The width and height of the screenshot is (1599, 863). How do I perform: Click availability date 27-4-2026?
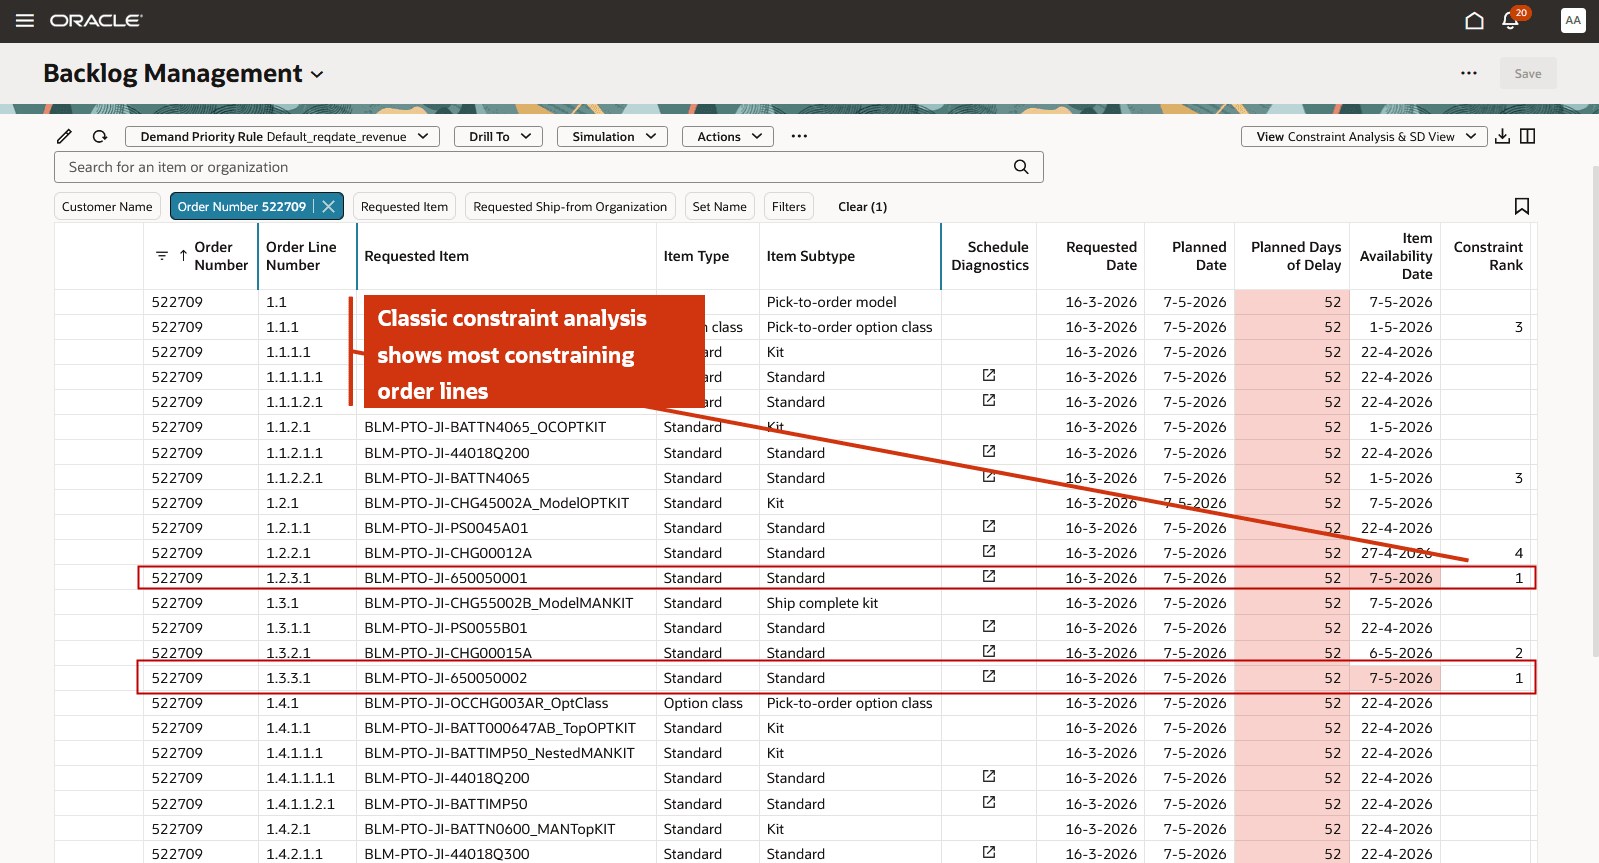[1396, 552]
